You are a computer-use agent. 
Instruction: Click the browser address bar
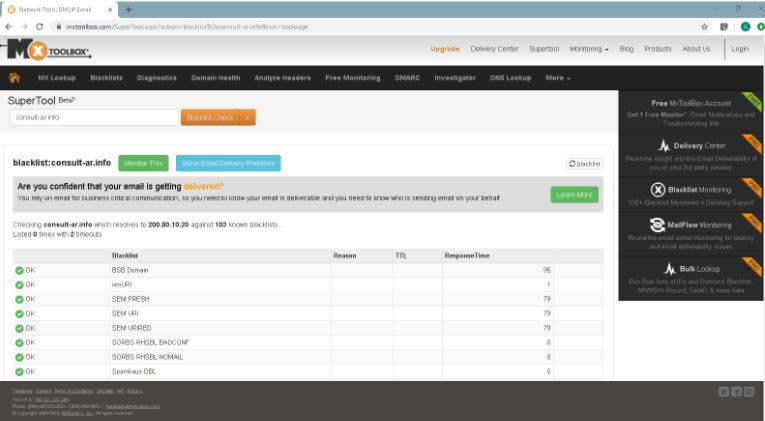[376, 27]
